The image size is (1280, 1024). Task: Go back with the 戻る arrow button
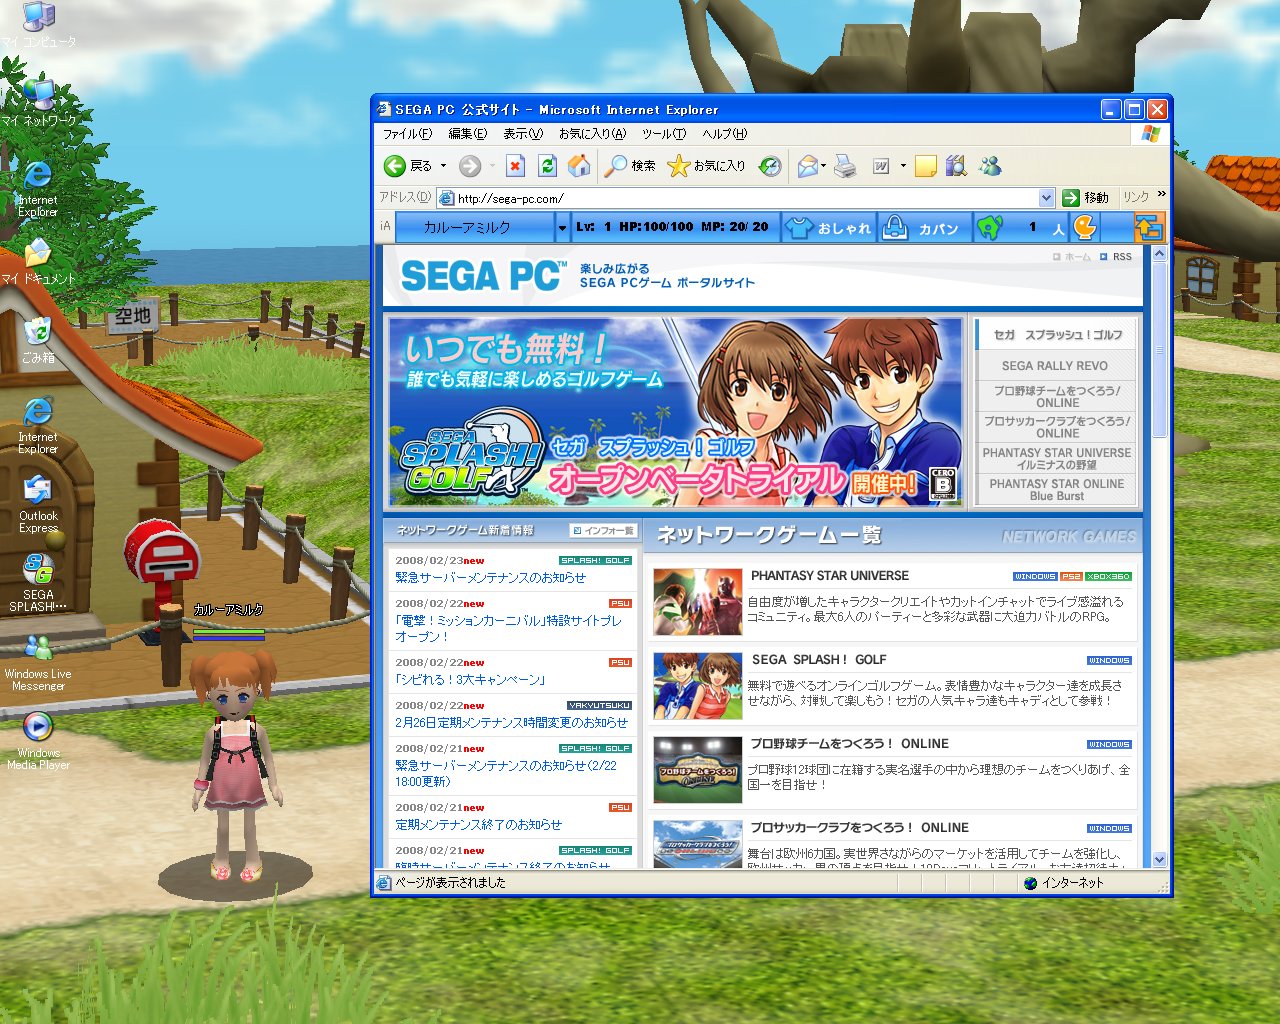[408, 166]
